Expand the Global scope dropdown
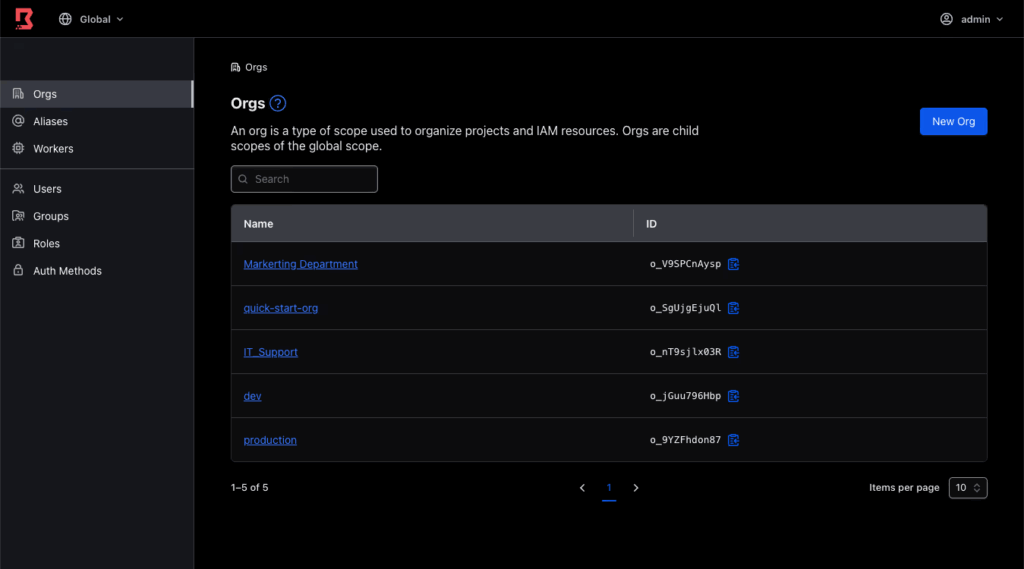This screenshot has height=569, width=1024. (91, 19)
